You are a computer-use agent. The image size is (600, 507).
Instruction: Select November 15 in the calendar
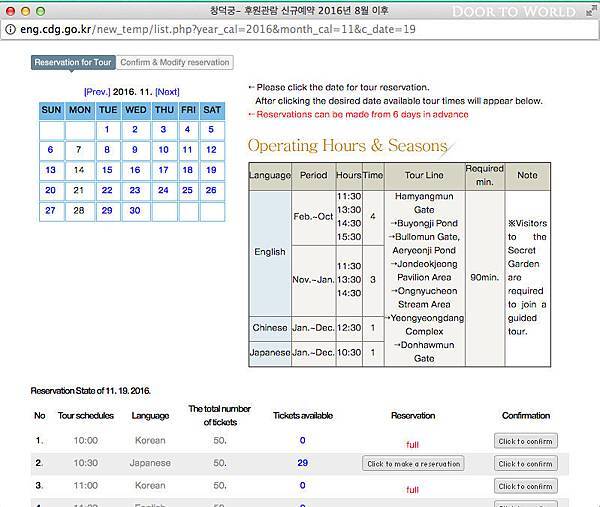(107, 170)
